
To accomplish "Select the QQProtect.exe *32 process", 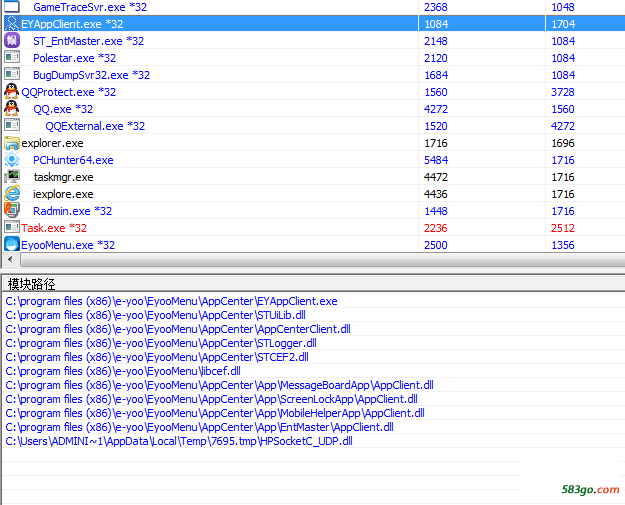I will 69,92.
